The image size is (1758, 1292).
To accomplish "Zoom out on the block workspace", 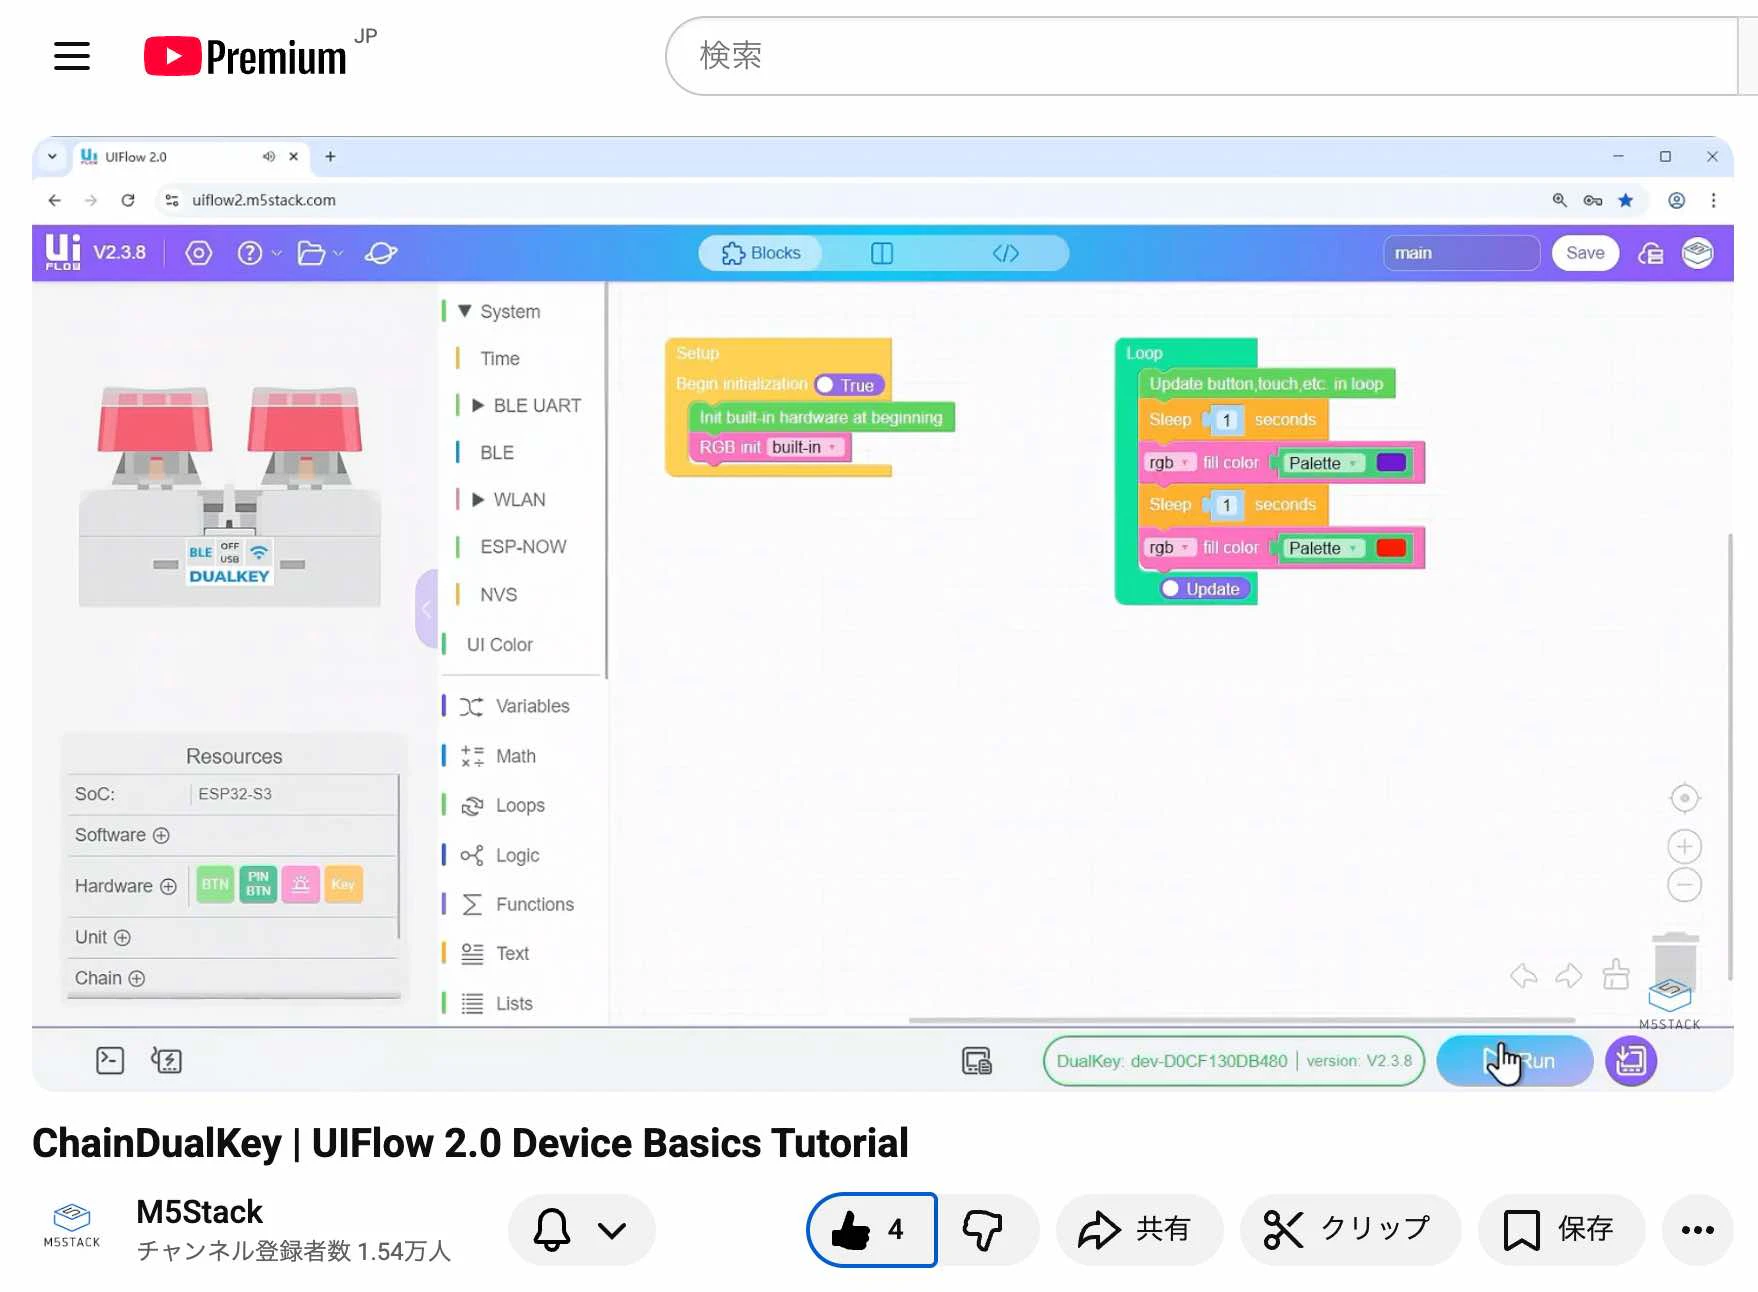I will click(1685, 885).
